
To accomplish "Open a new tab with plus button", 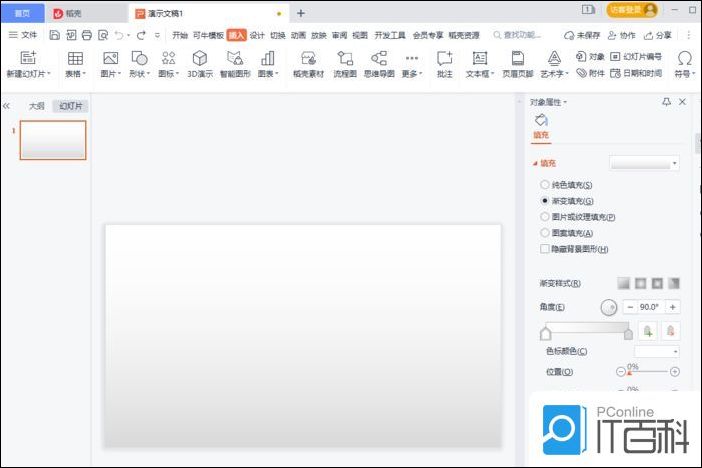I will tap(301, 13).
